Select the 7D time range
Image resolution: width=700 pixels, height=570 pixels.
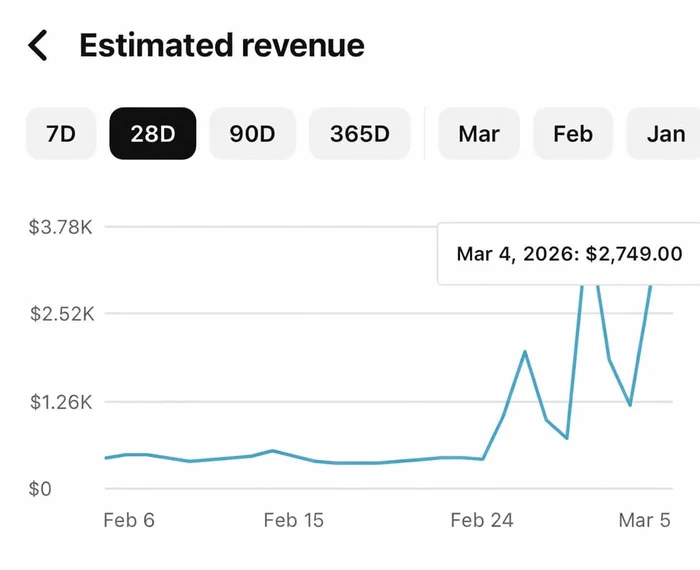61,134
